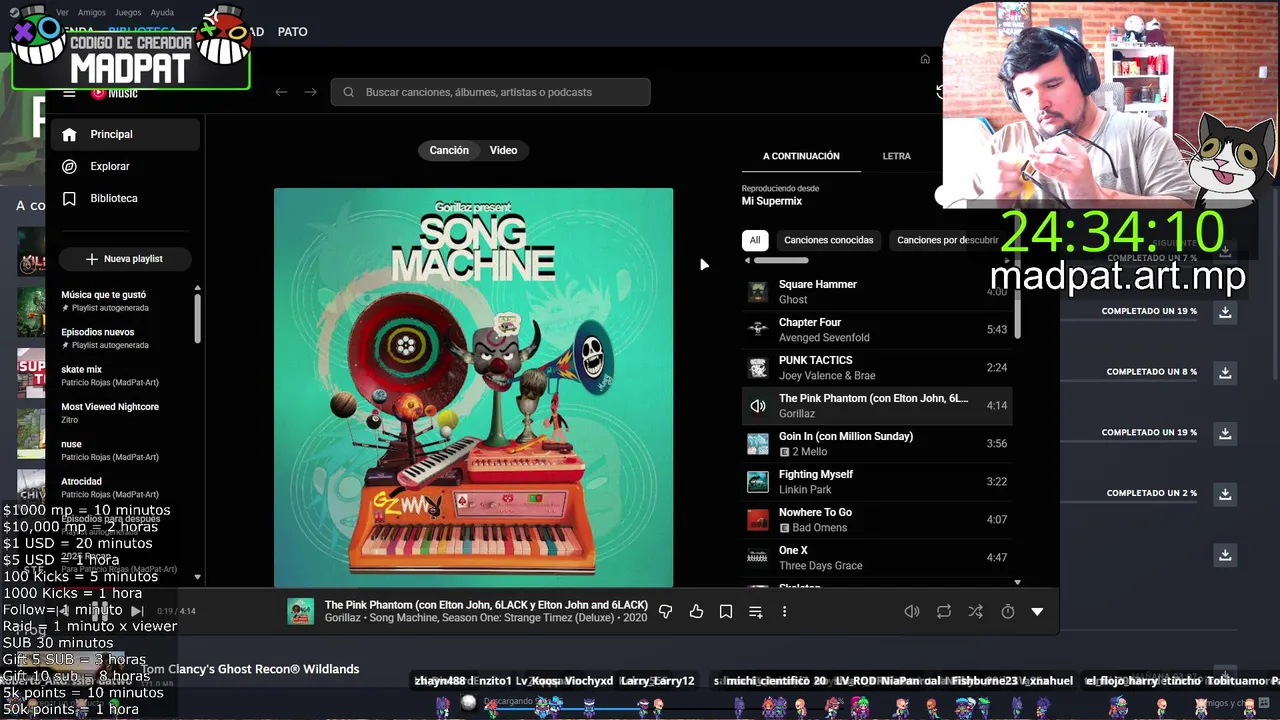Select the Canciones por descubrir filter chip
This screenshot has width=1280, height=720.
(x=947, y=240)
